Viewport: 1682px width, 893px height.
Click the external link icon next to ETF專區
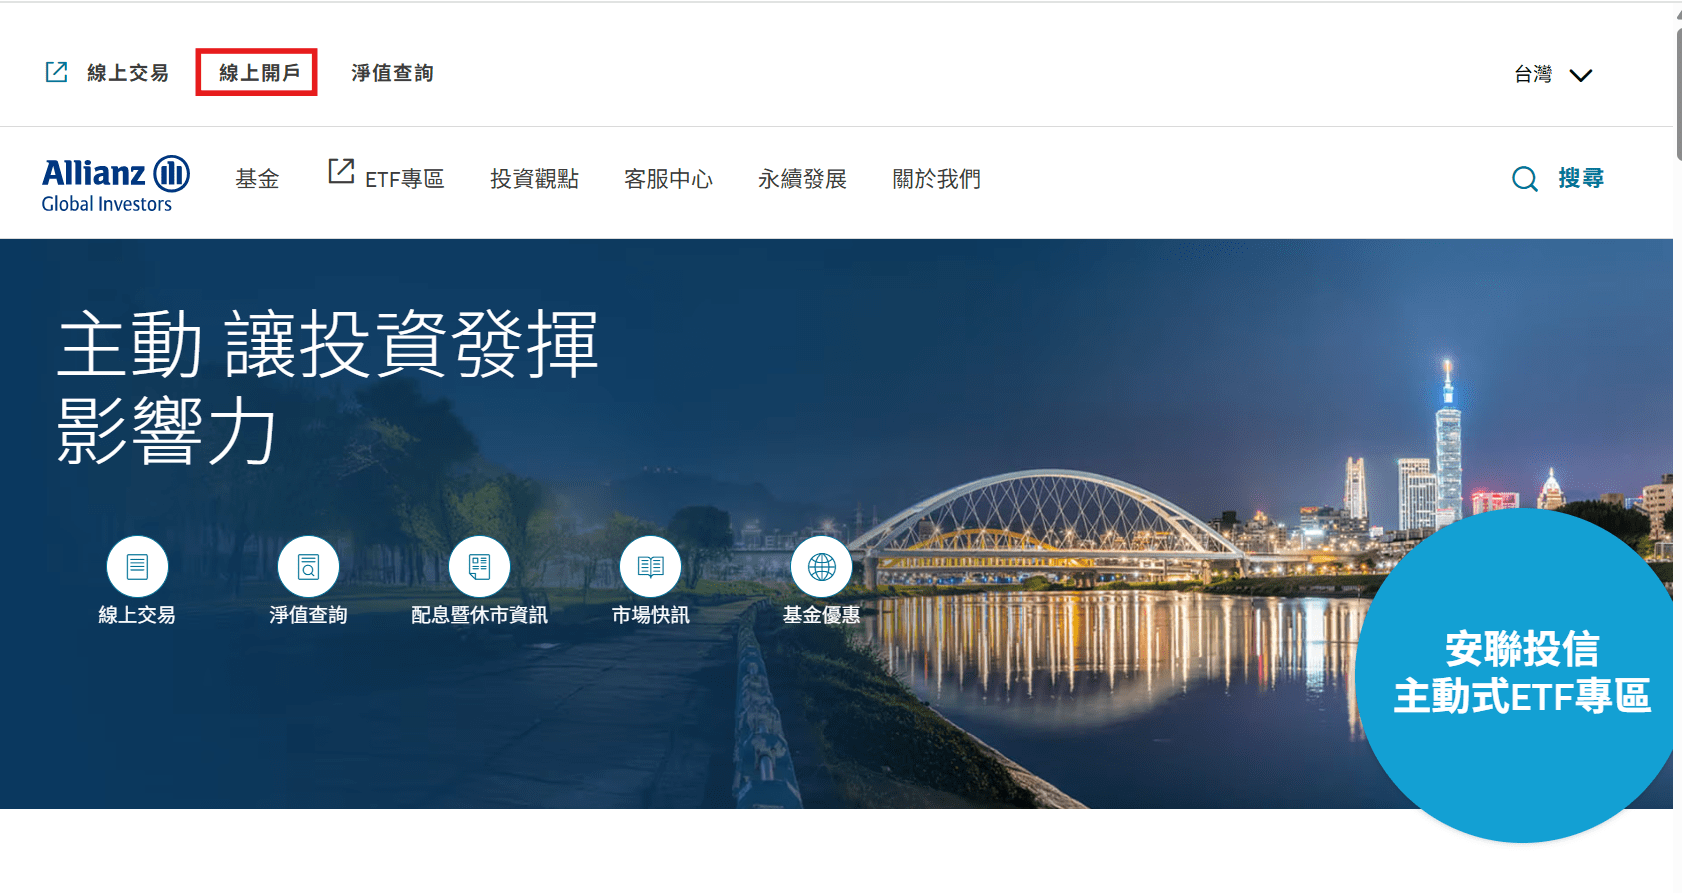coord(341,171)
